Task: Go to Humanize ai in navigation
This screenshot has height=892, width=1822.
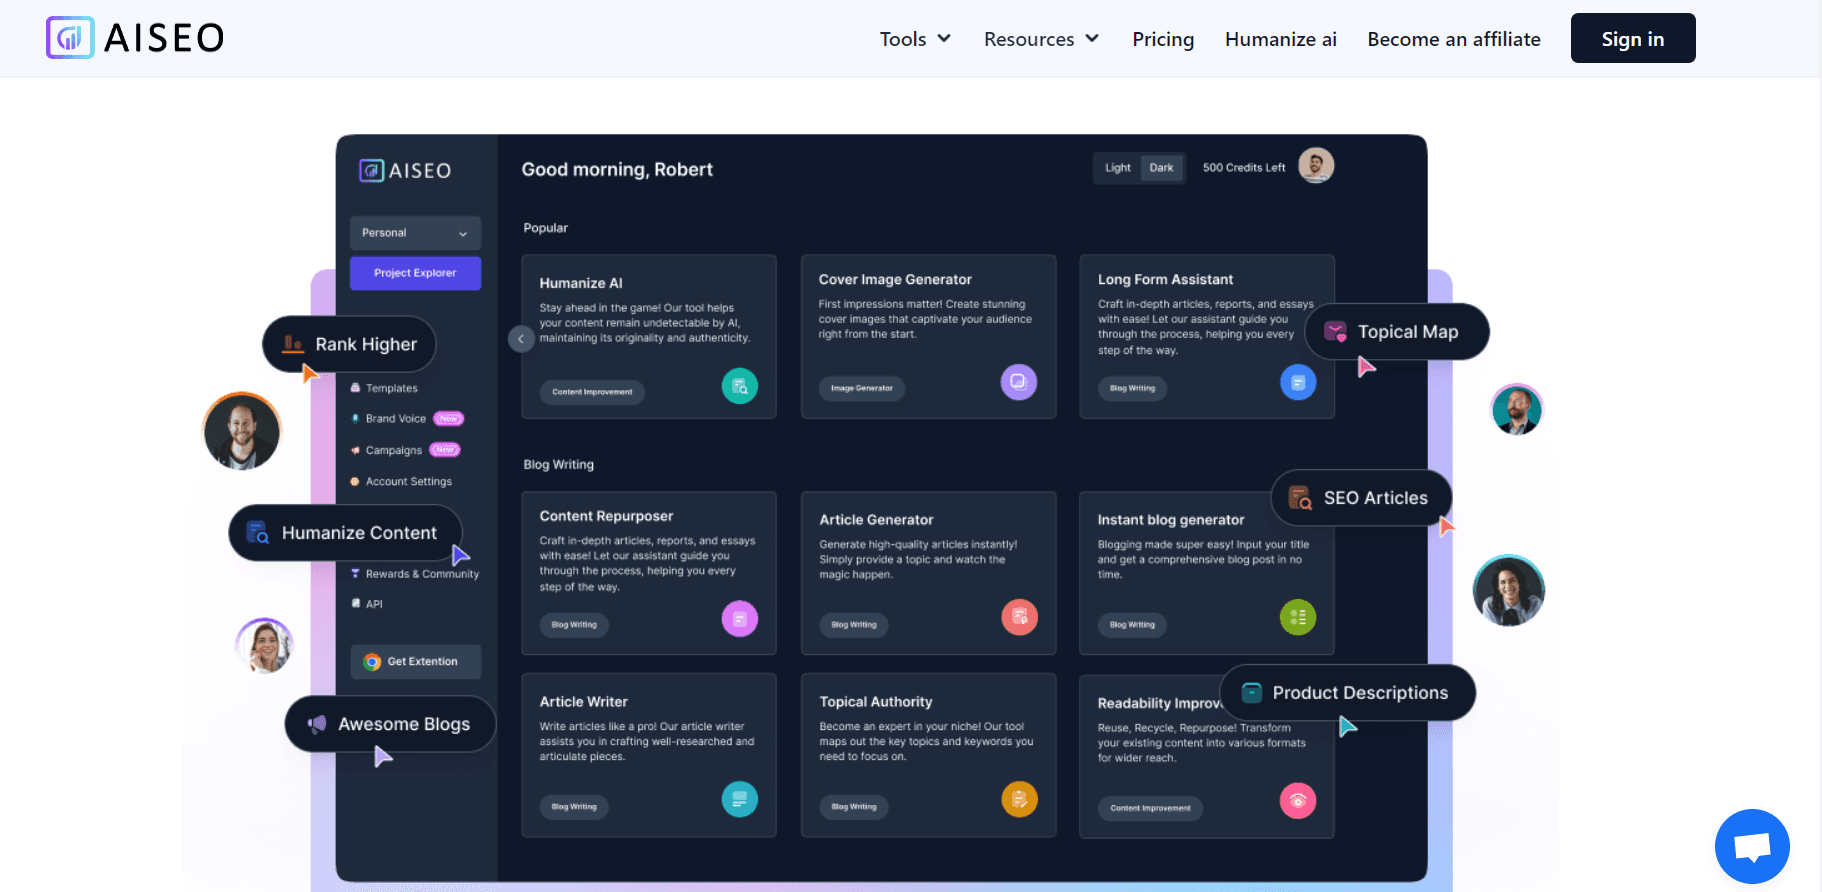Action: pyautogui.click(x=1280, y=39)
